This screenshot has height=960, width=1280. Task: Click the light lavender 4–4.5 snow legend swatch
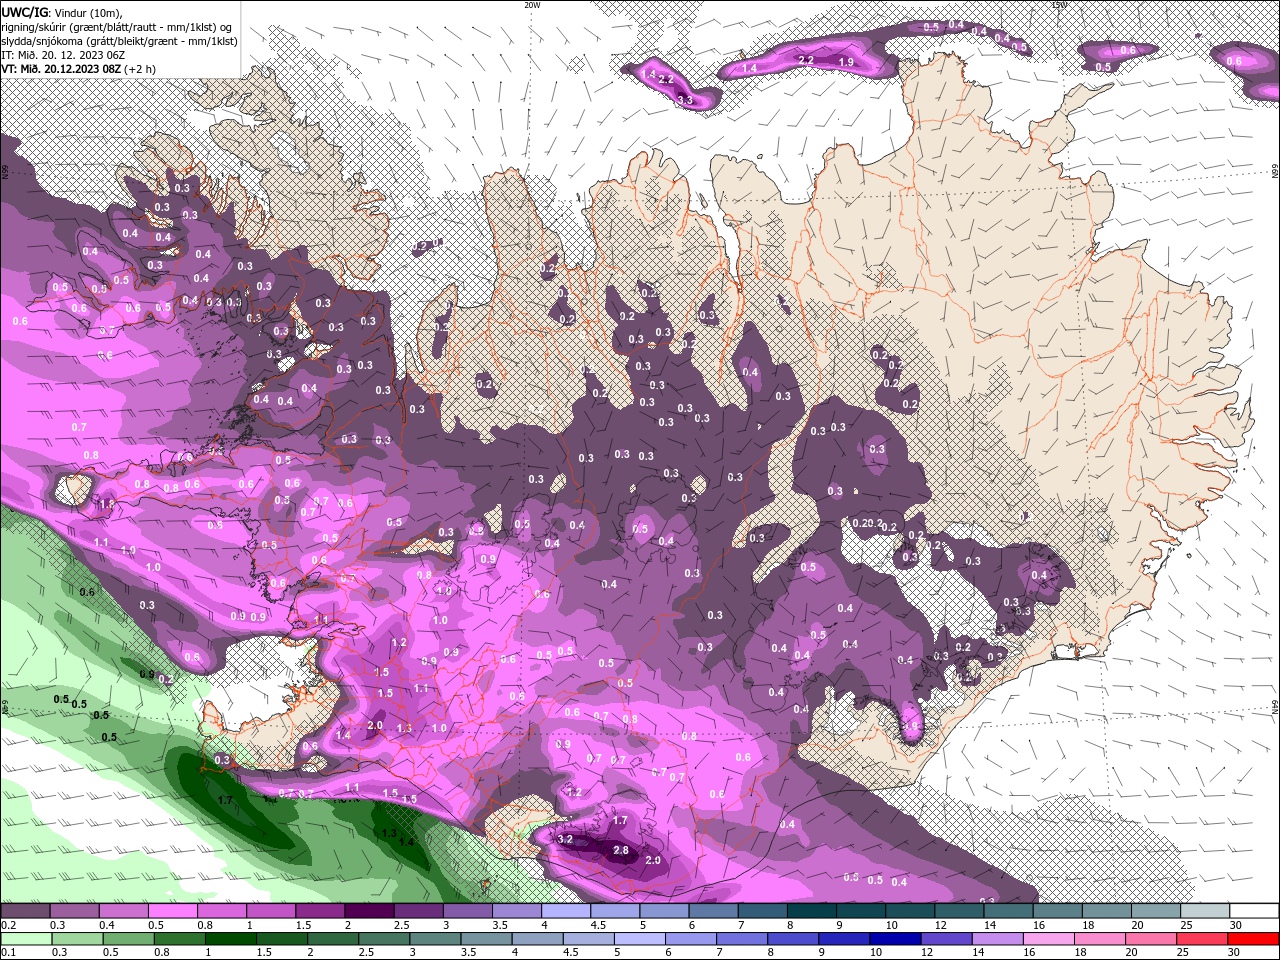click(x=565, y=911)
